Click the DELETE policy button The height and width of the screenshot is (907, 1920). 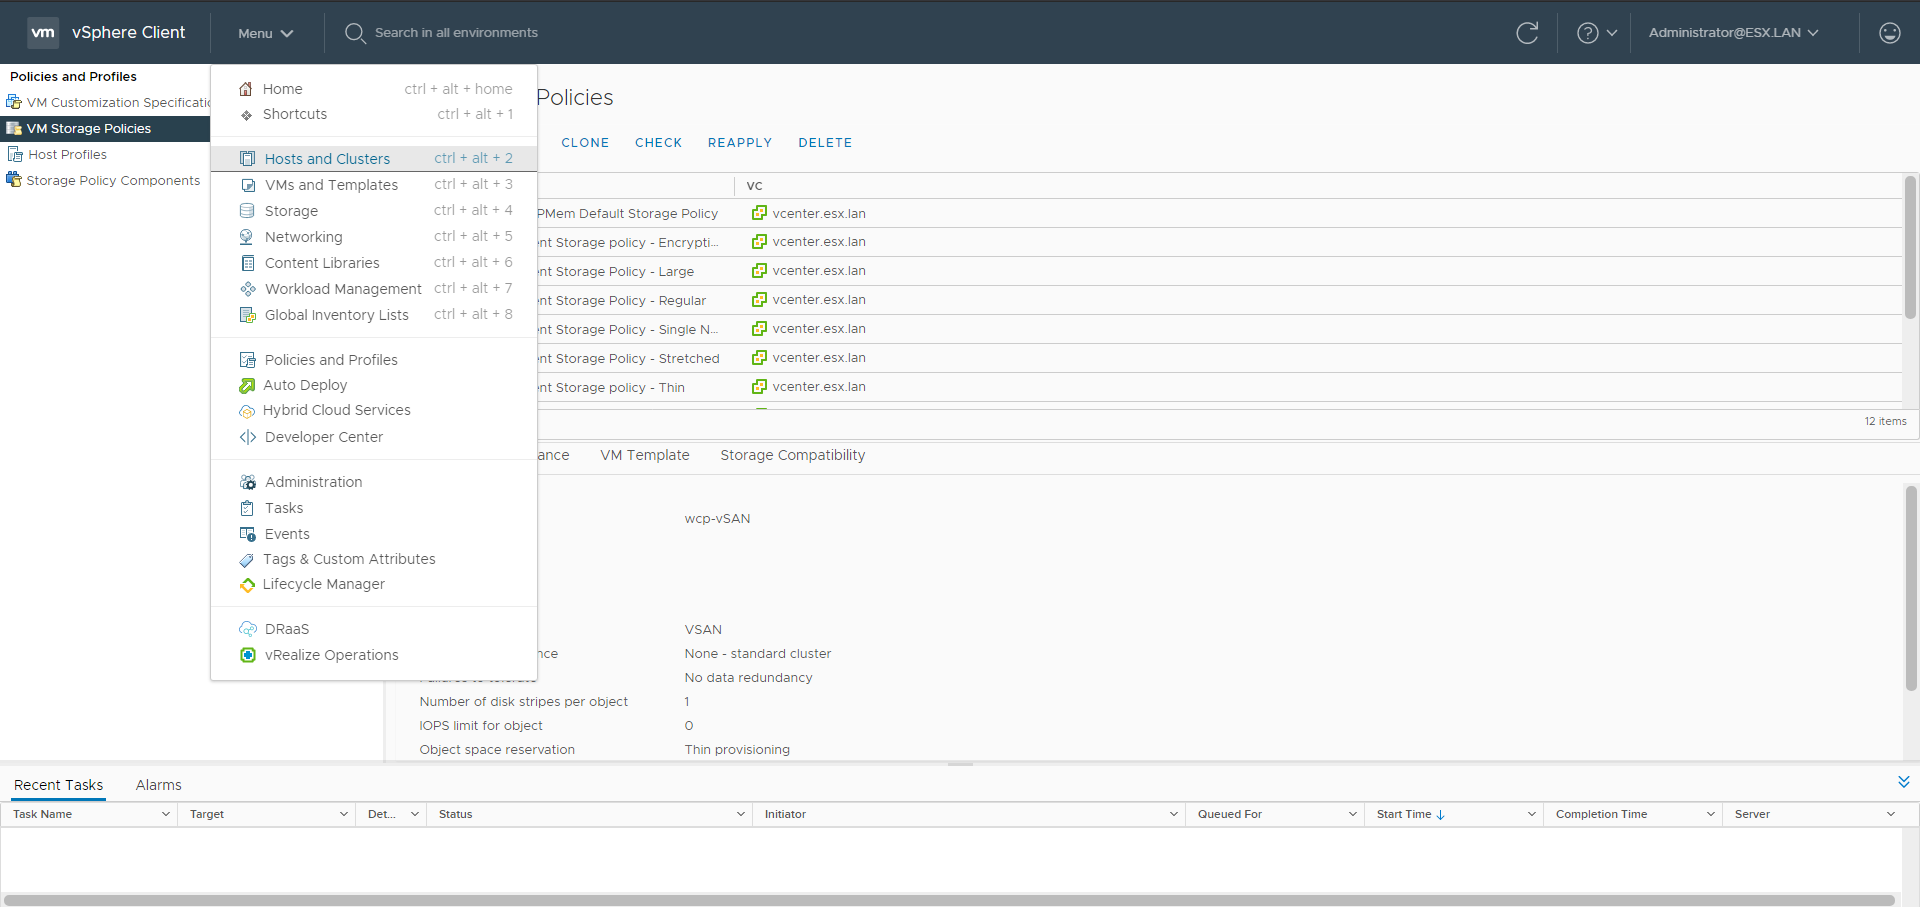point(825,143)
